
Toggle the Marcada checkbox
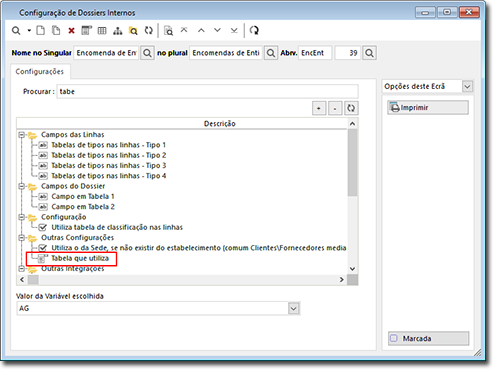point(394,338)
